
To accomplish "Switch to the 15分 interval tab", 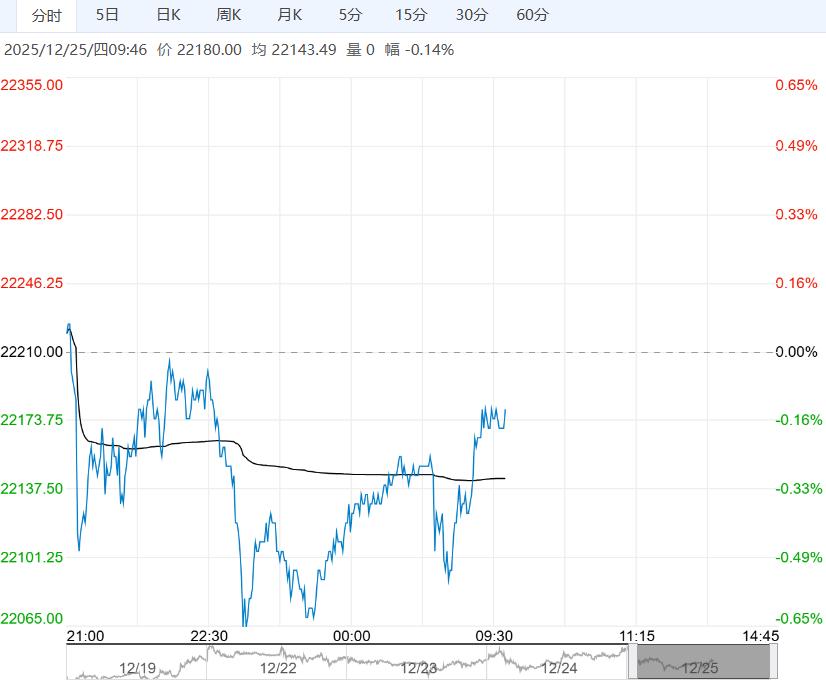I will 411,15.
